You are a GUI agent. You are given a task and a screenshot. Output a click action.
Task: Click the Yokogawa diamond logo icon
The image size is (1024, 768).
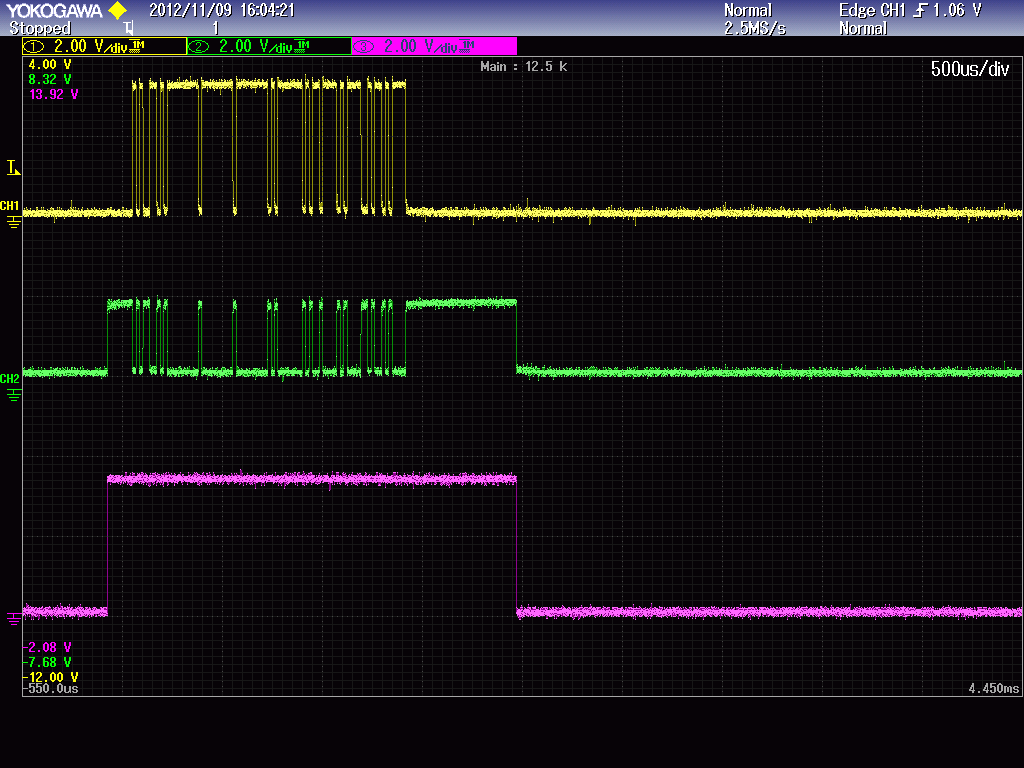118,10
